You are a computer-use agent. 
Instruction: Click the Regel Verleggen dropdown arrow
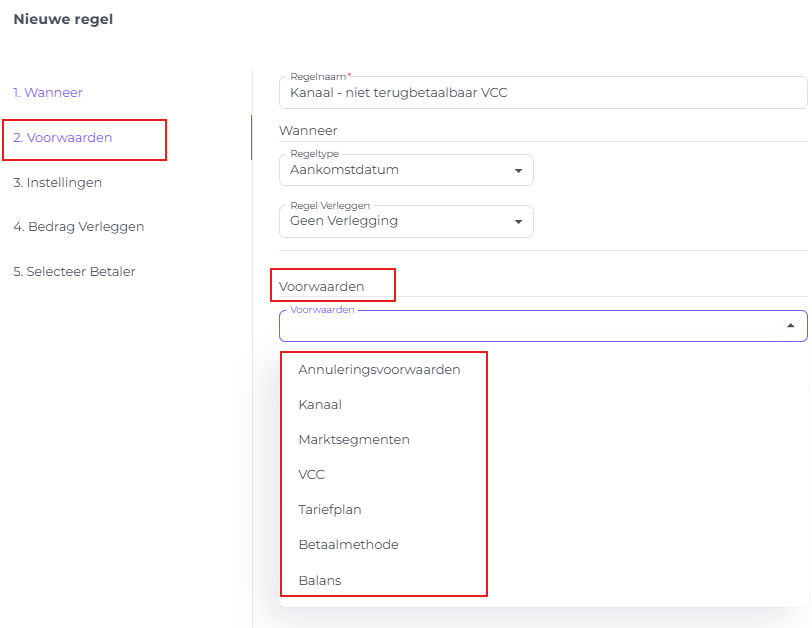[518, 222]
